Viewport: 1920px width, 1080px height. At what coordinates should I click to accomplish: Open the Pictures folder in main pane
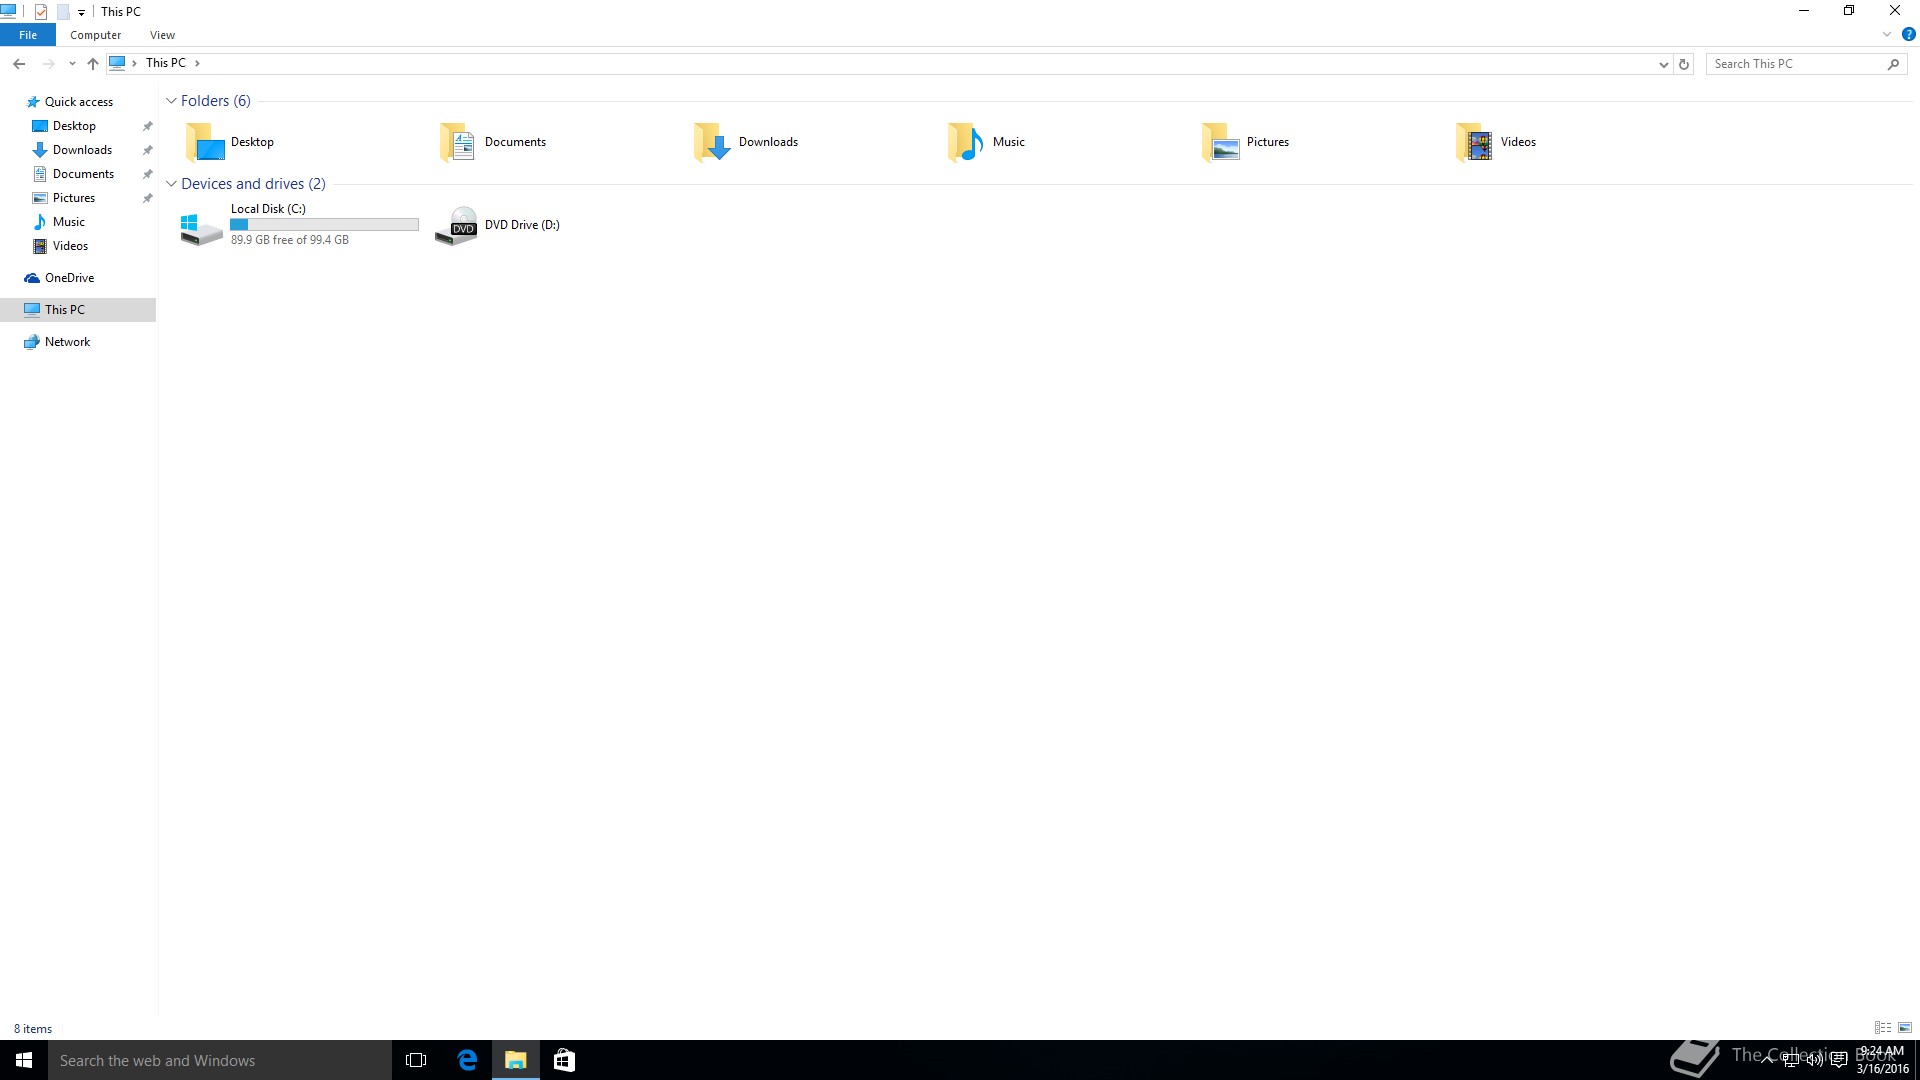[1245, 142]
